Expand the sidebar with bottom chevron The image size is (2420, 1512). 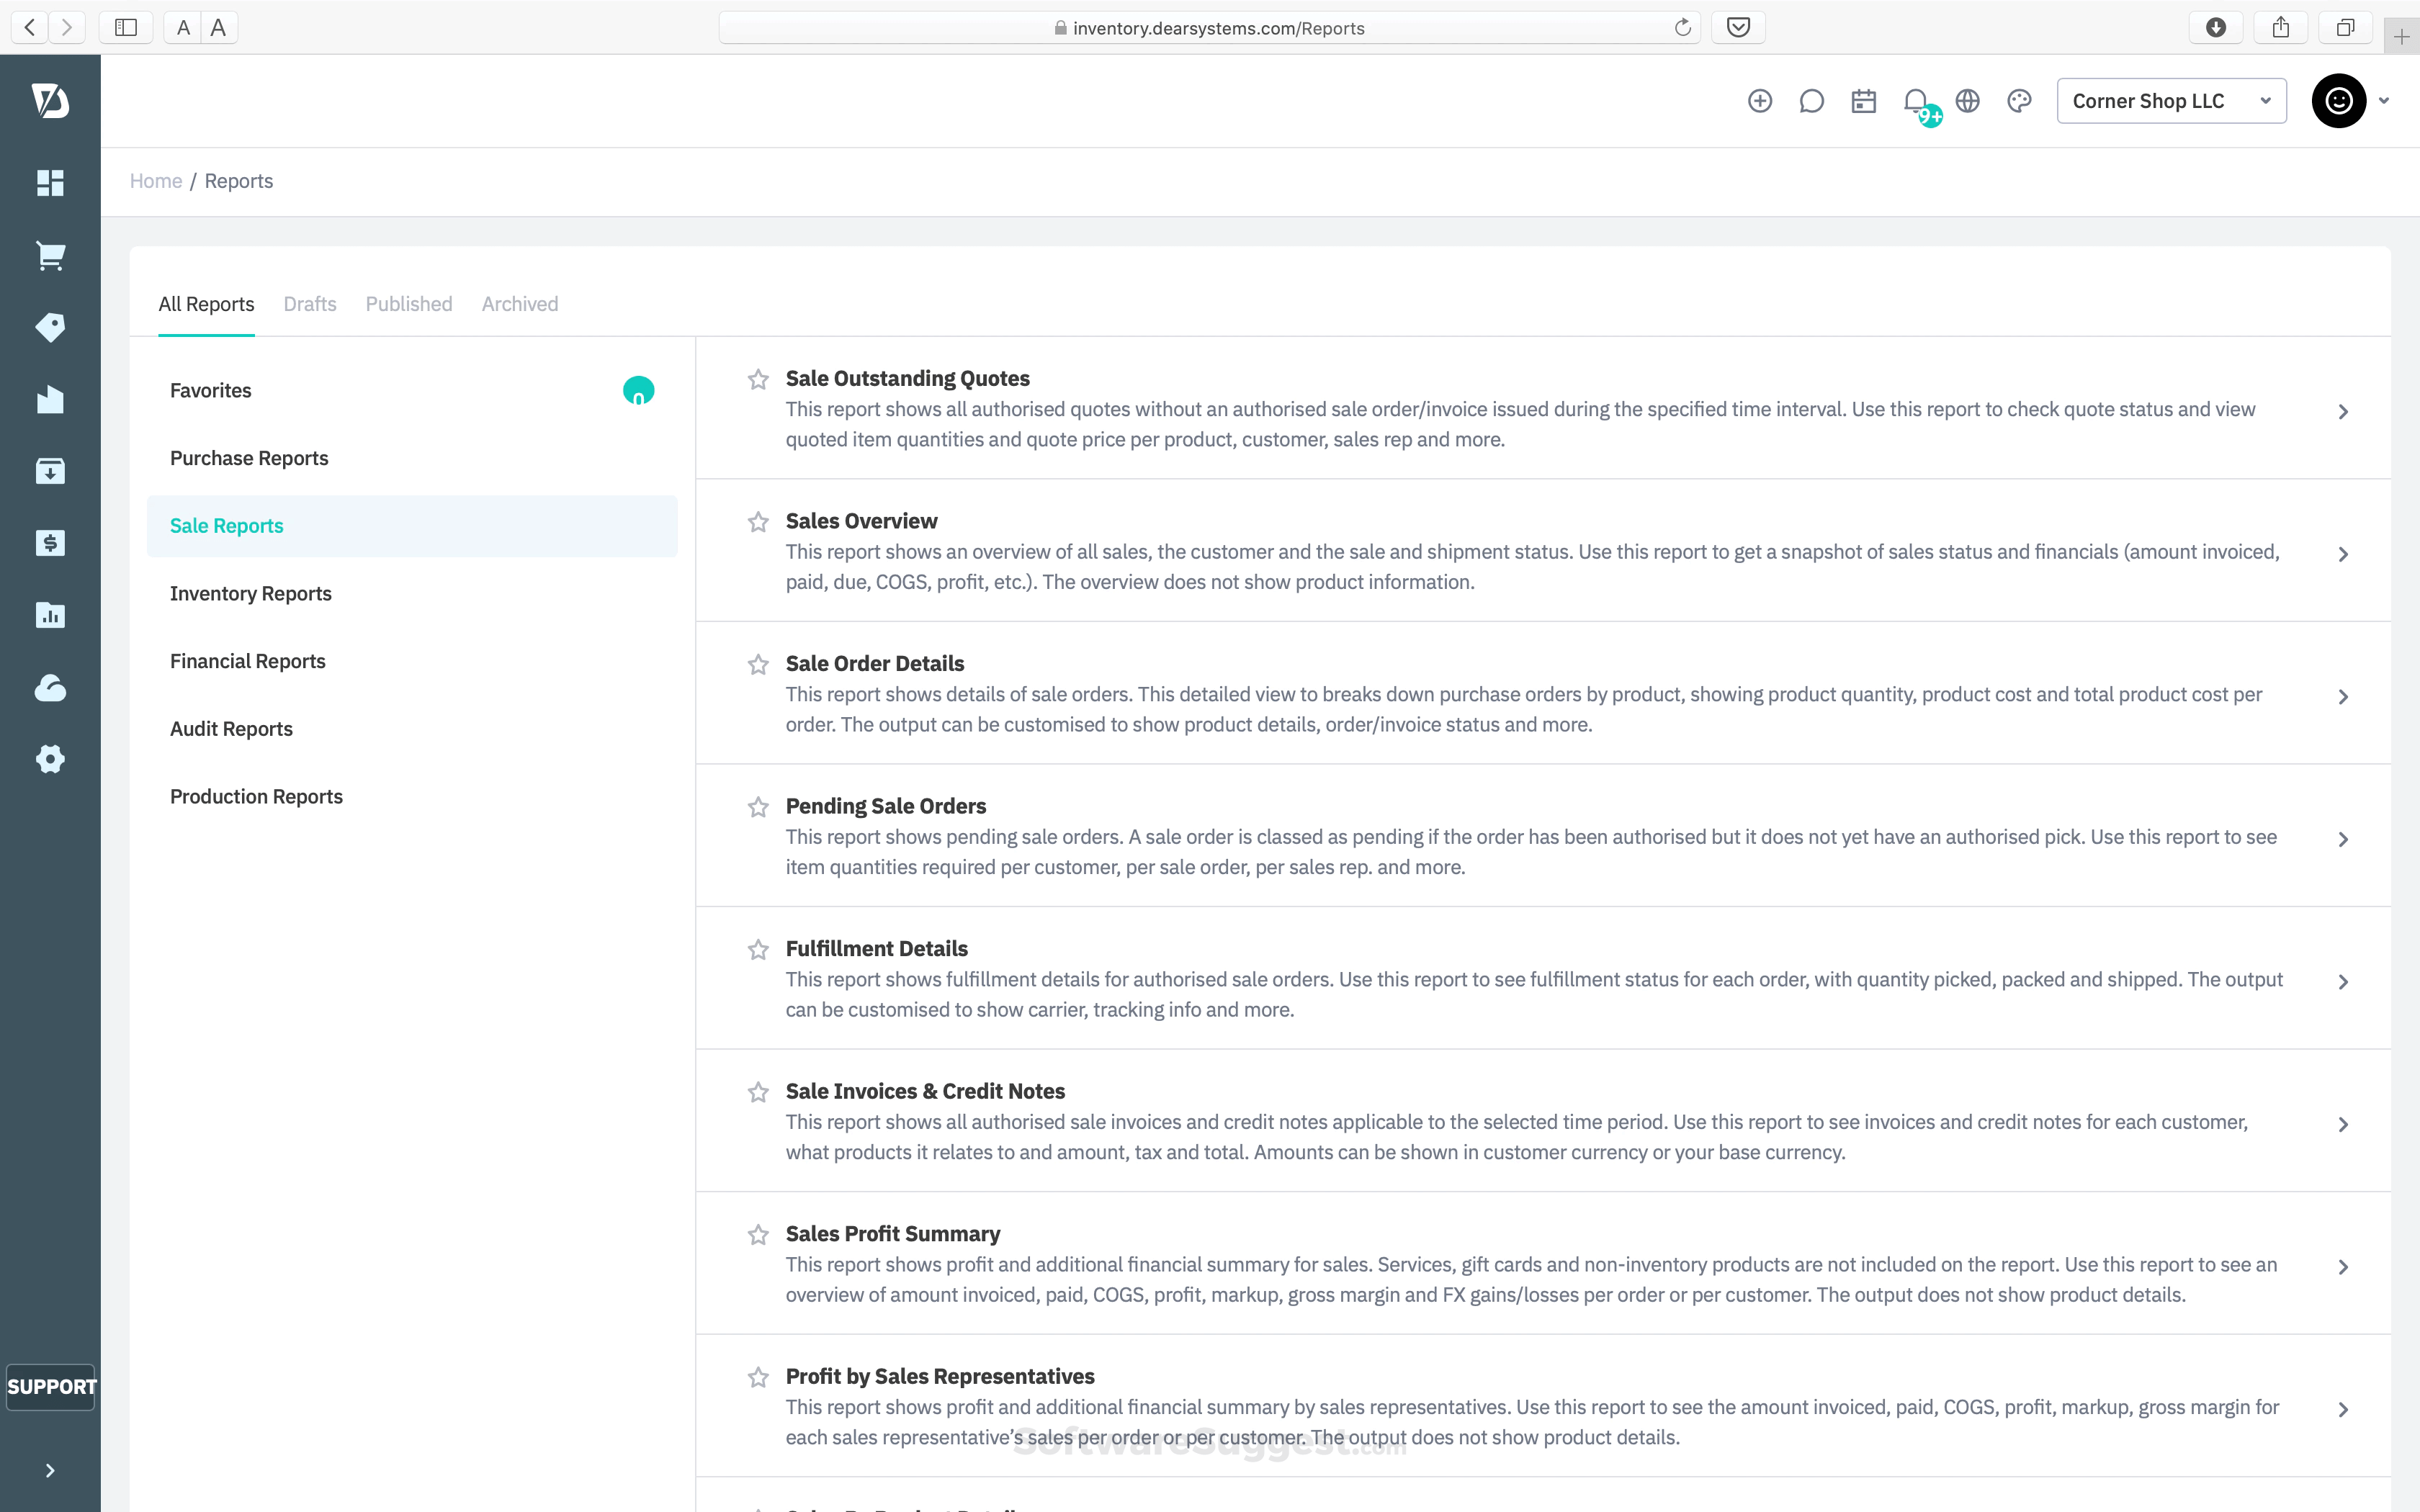point(50,1470)
